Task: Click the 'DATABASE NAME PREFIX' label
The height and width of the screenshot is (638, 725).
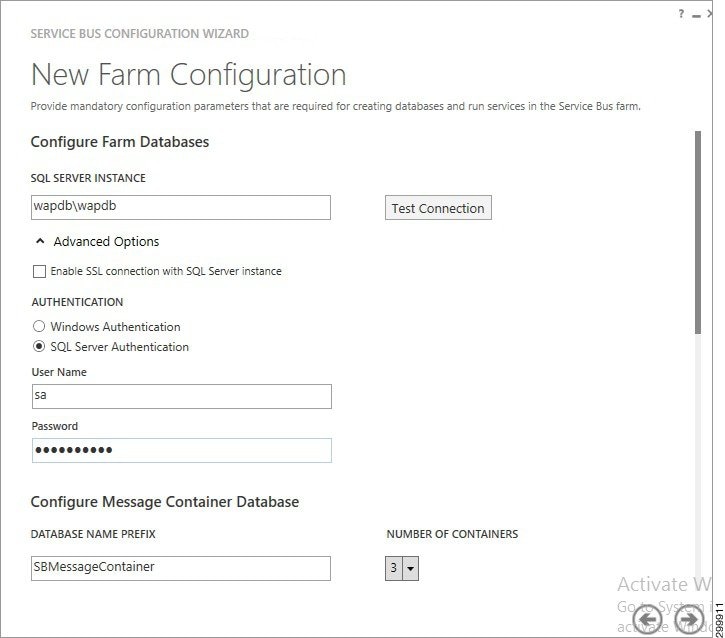Action: (93, 534)
